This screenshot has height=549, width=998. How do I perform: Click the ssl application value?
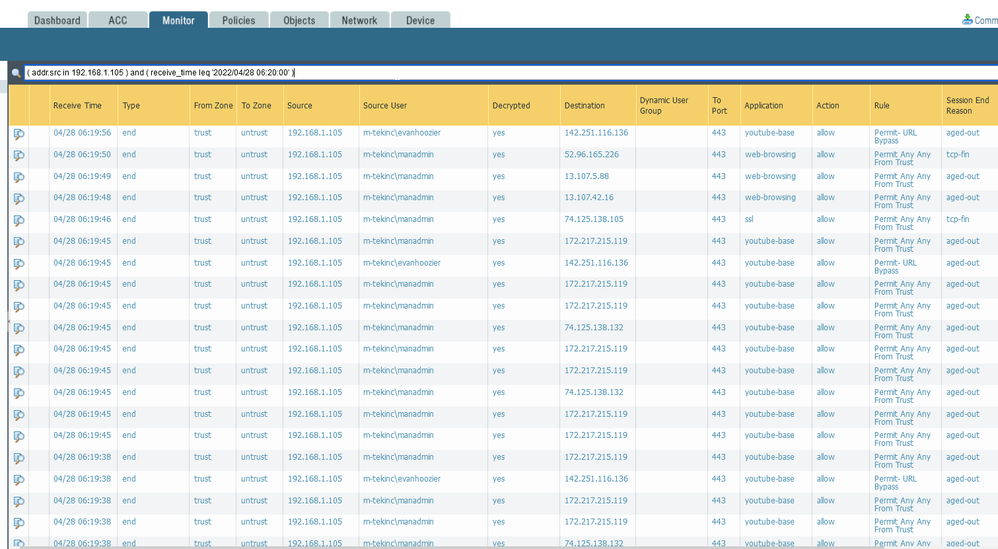750,220
